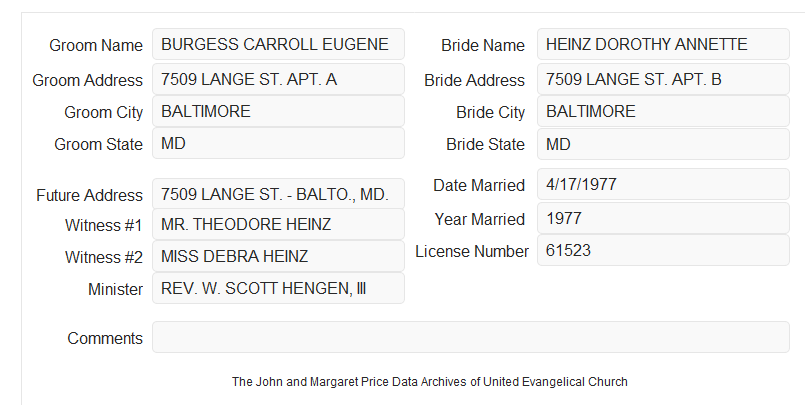Select the Witness #1 field
Image resolution: width=805 pixels, height=405 pixels.
(278, 224)
